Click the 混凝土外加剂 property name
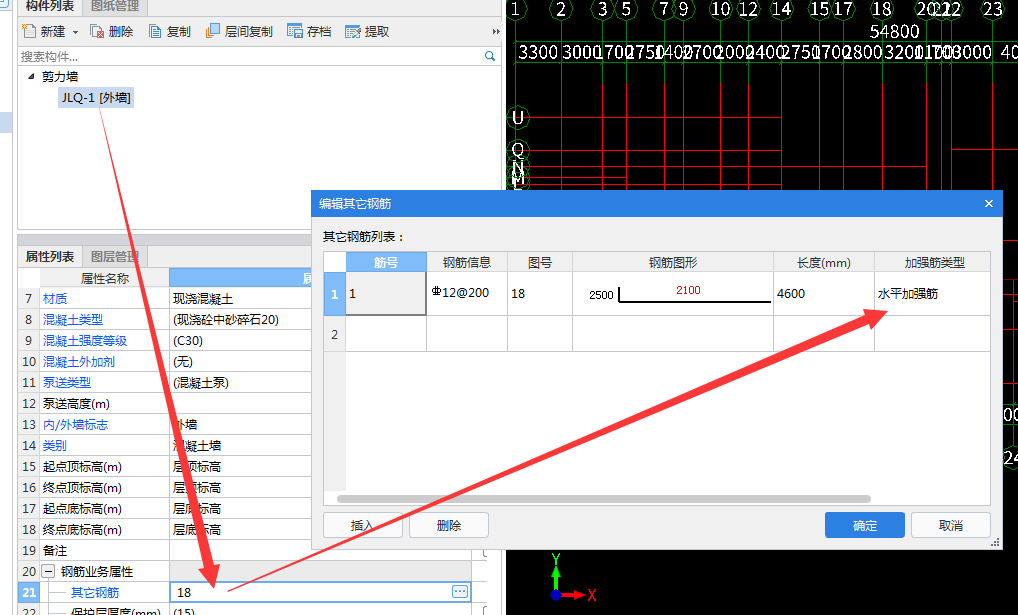 coord(79,362)
